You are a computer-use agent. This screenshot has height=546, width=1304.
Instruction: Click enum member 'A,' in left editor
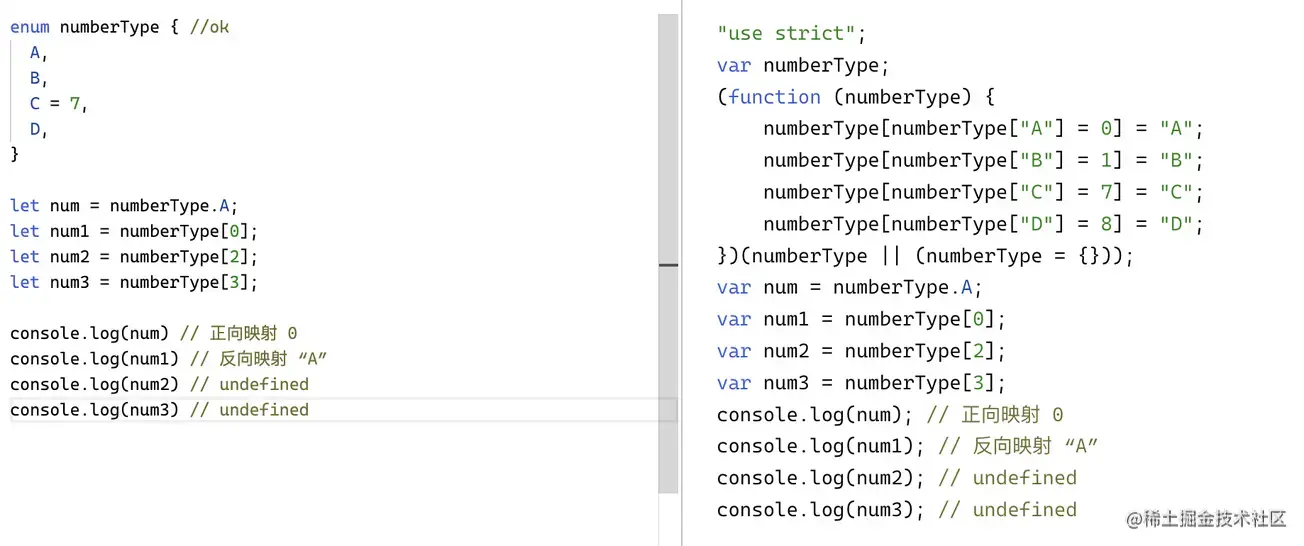[39, 53]
